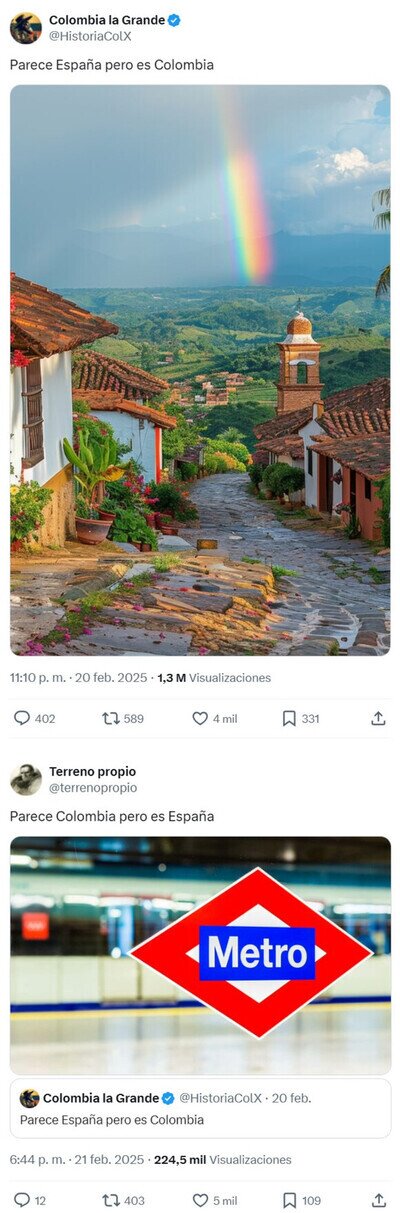Open the @terrenopropio handle link
The width and height of the screenshot is (400, 1213).
93,788
